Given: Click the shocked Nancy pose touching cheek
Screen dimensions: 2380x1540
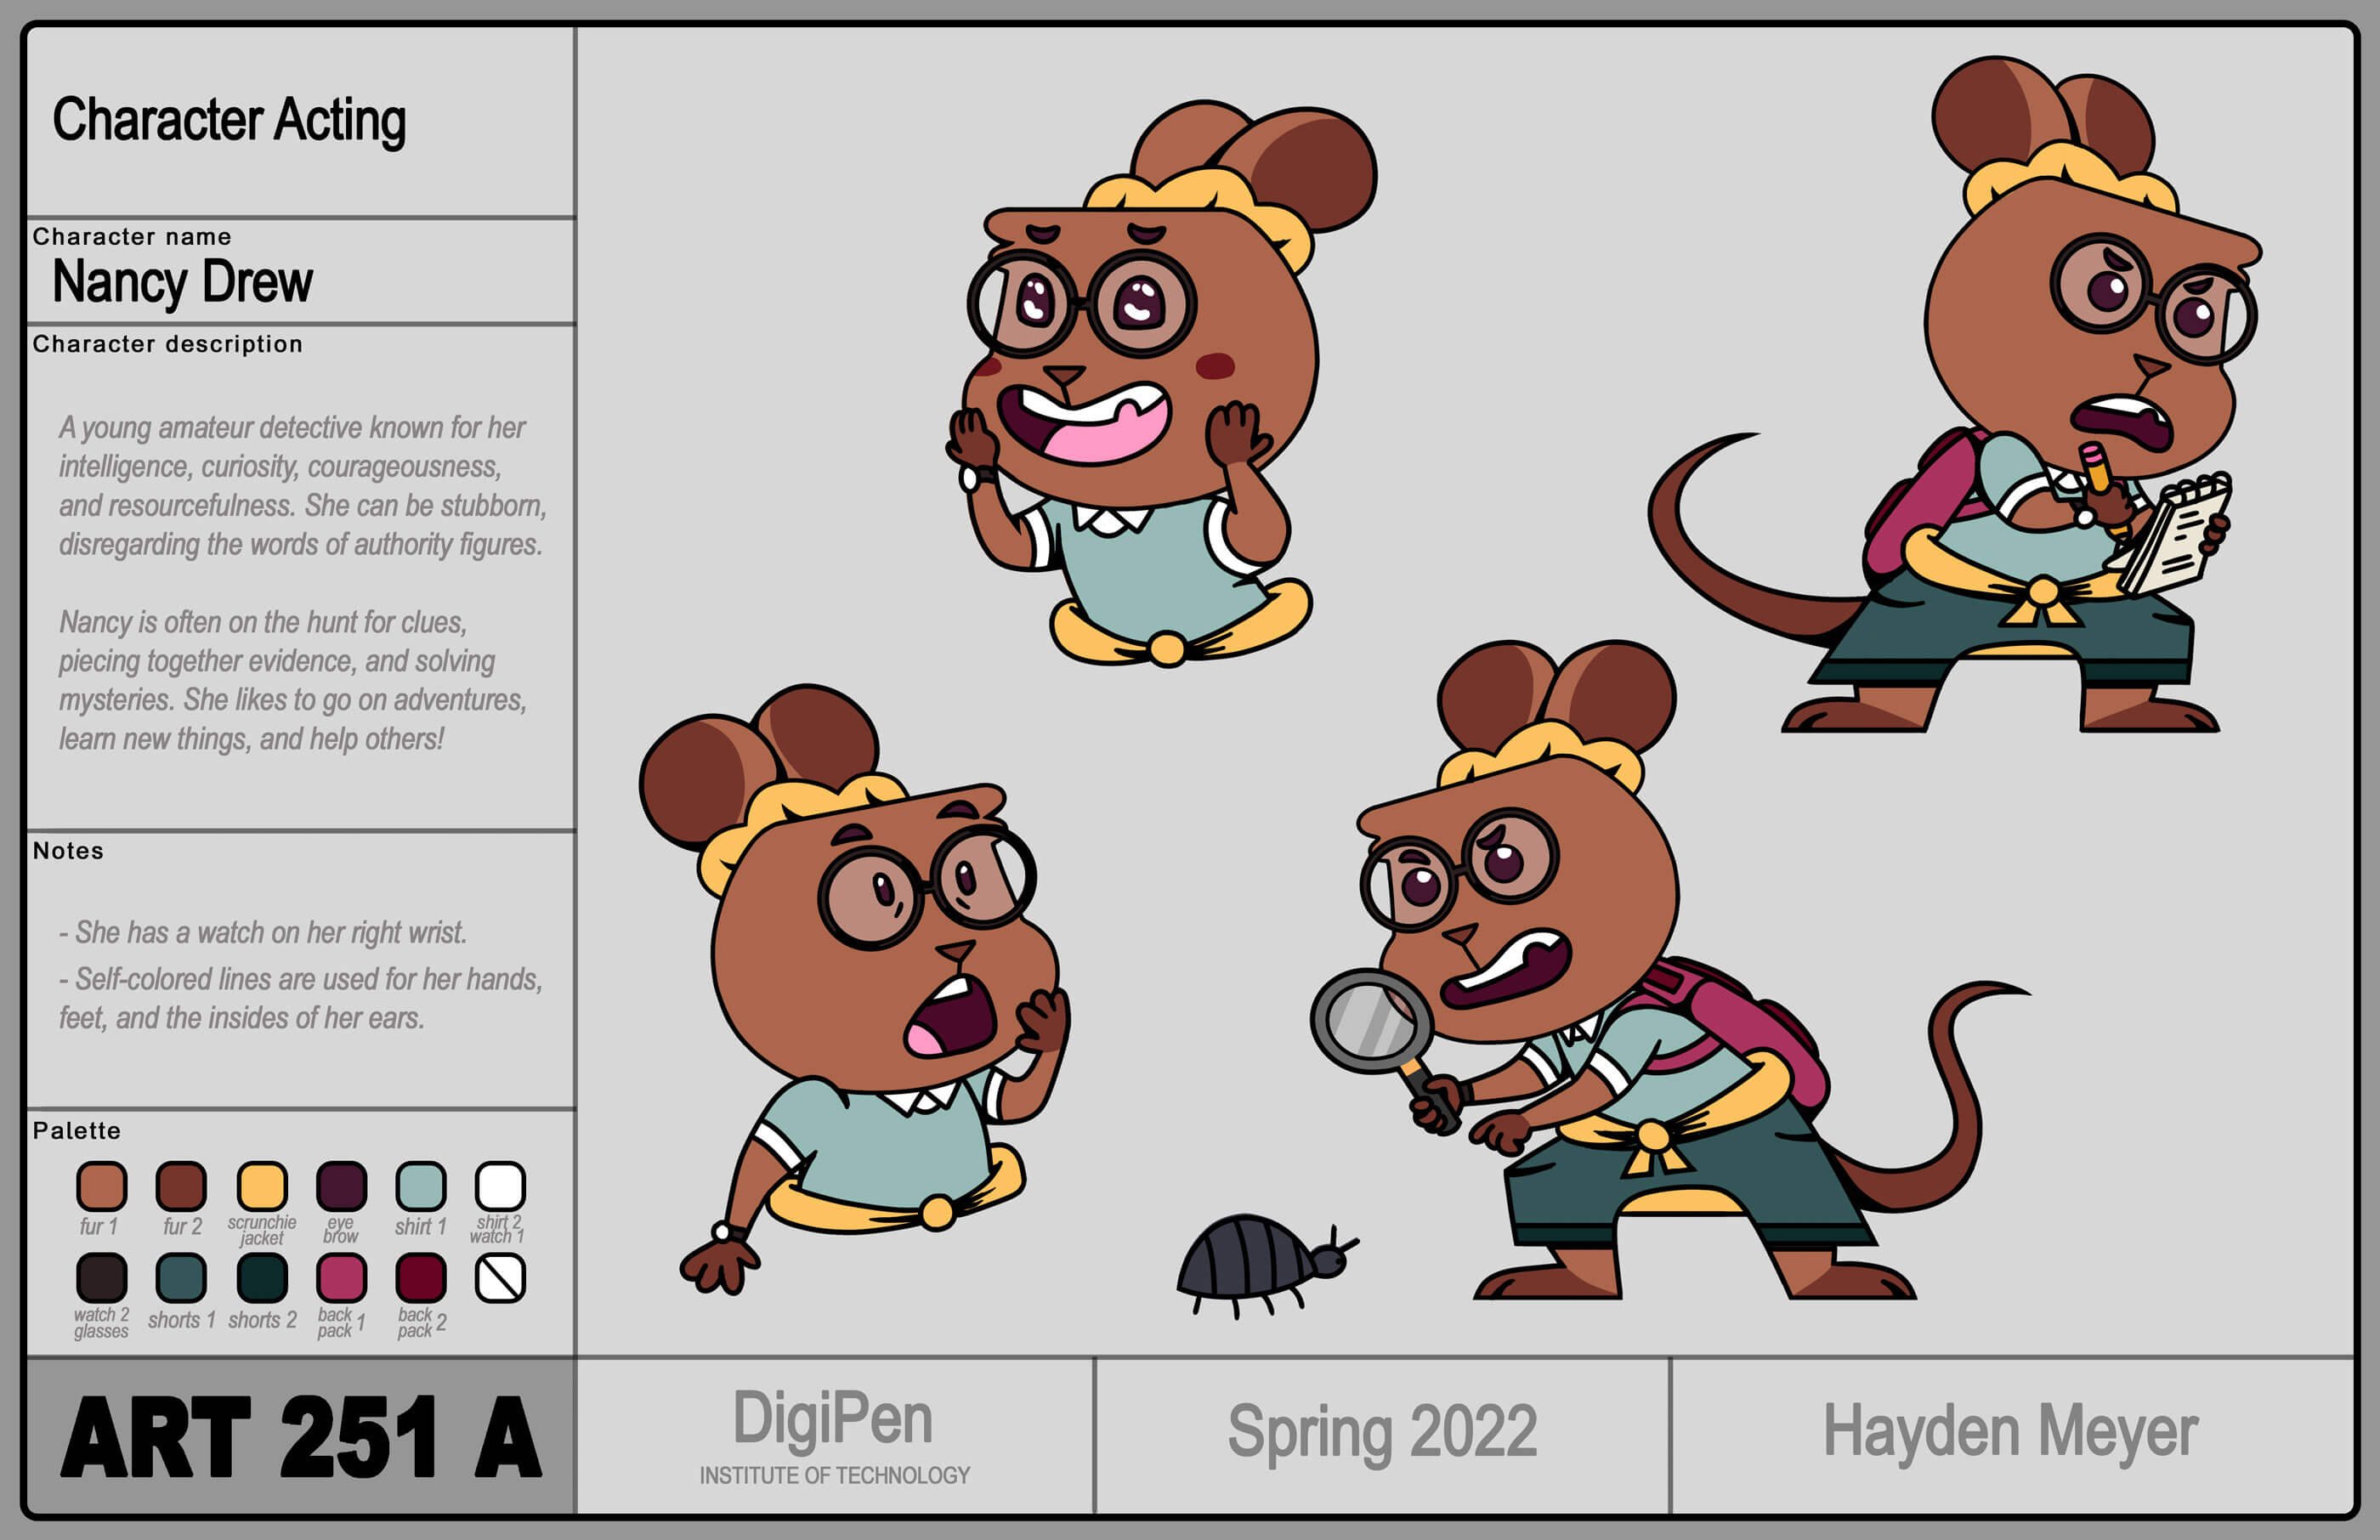Looking at the screenshot, I should pos(856,990).
